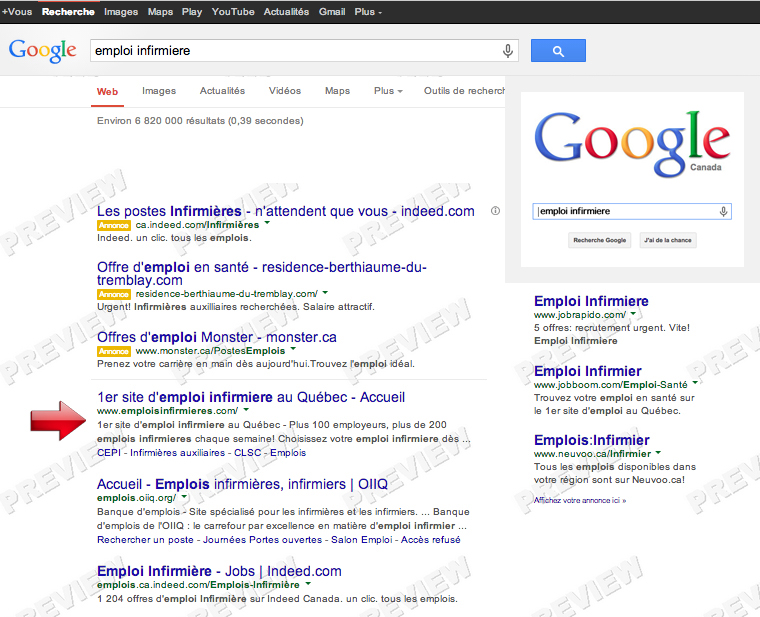
Task: Open dropdown arrow next to emplois.ca.indeed.com/Emplois-Infirmière
Action: coord(307,584)
